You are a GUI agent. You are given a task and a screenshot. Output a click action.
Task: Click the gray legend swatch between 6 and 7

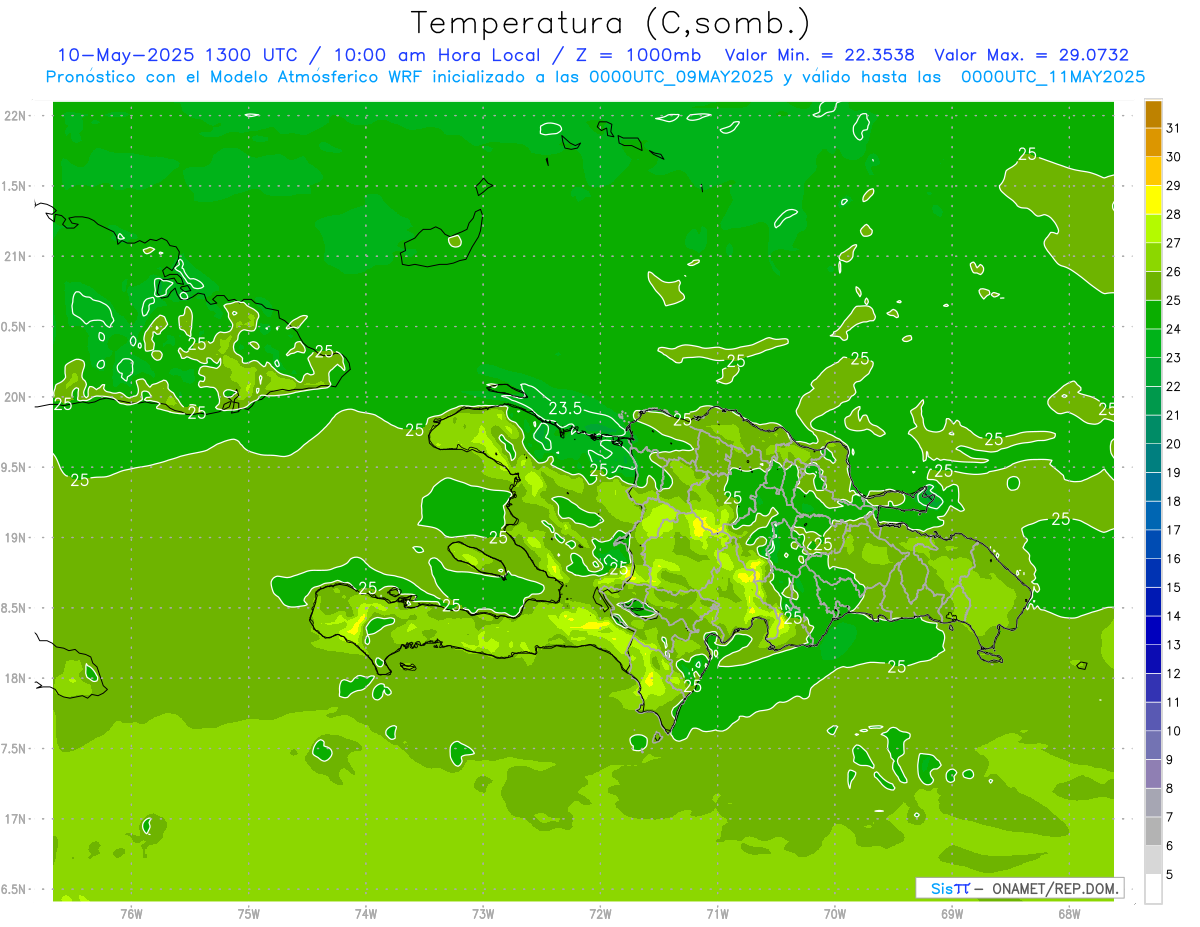tap(1153, 831)
